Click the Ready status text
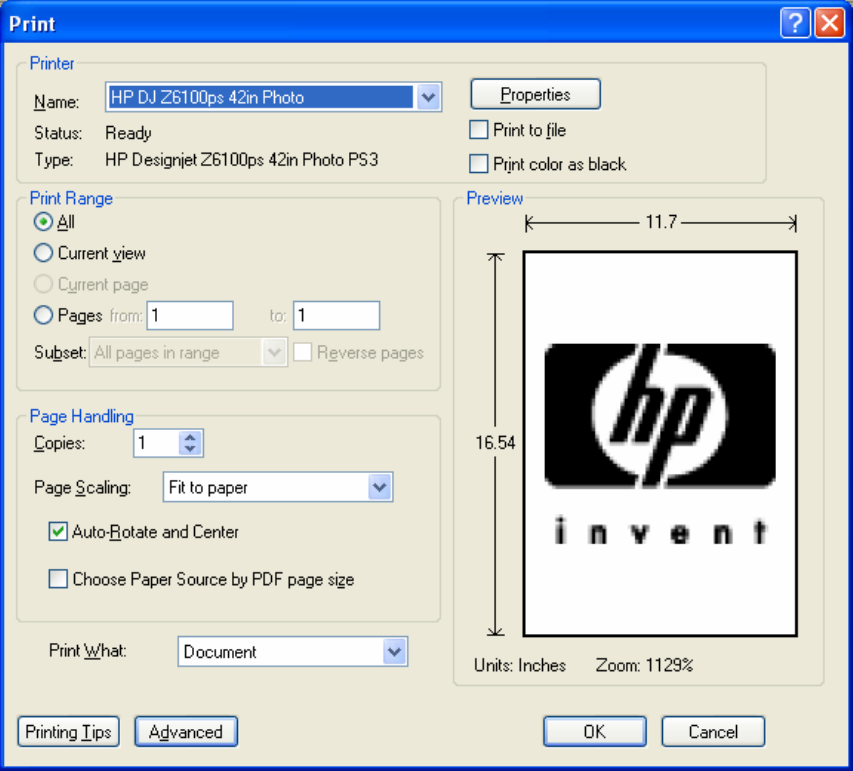Screen dimensions: 853x771 128,133
